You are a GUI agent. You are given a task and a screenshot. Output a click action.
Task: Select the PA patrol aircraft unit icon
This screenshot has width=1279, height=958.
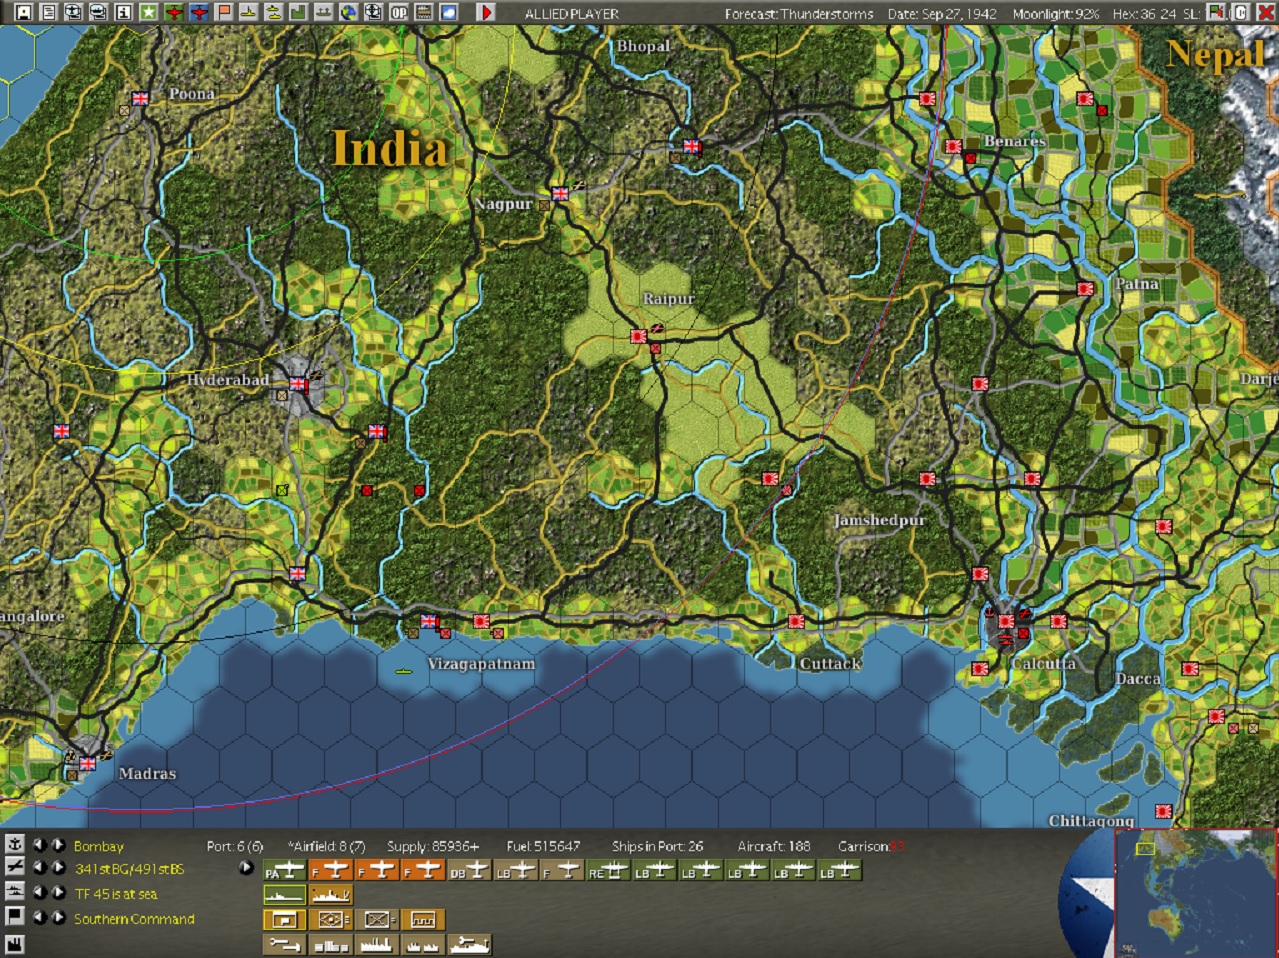284,870
